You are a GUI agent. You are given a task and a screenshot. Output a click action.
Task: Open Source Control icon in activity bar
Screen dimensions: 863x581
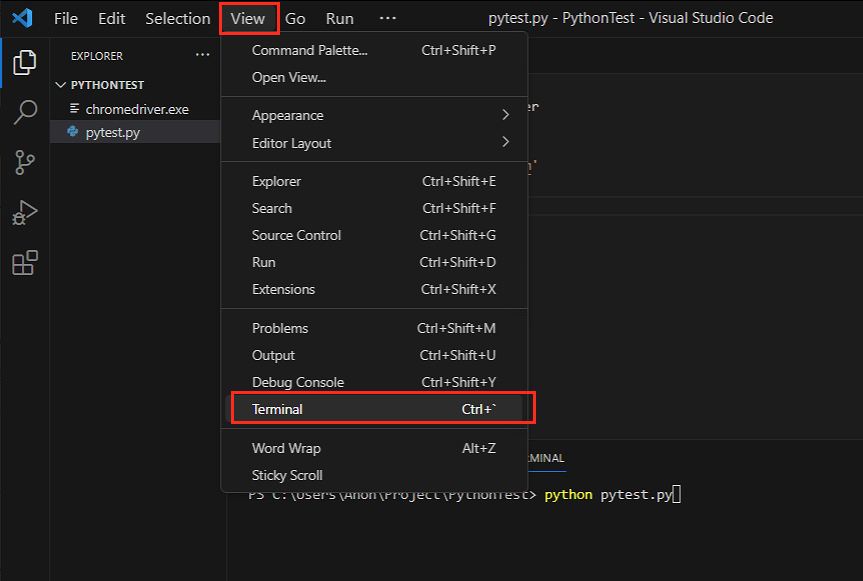24,162
